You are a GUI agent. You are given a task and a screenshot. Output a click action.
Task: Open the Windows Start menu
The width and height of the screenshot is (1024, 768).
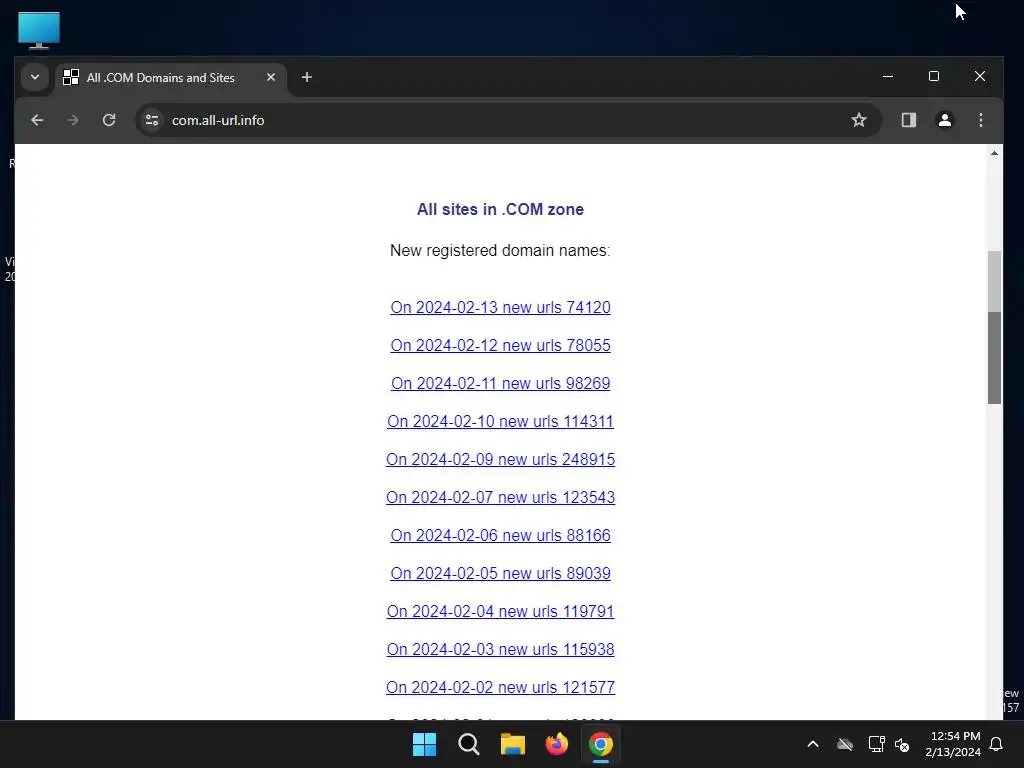424,744
